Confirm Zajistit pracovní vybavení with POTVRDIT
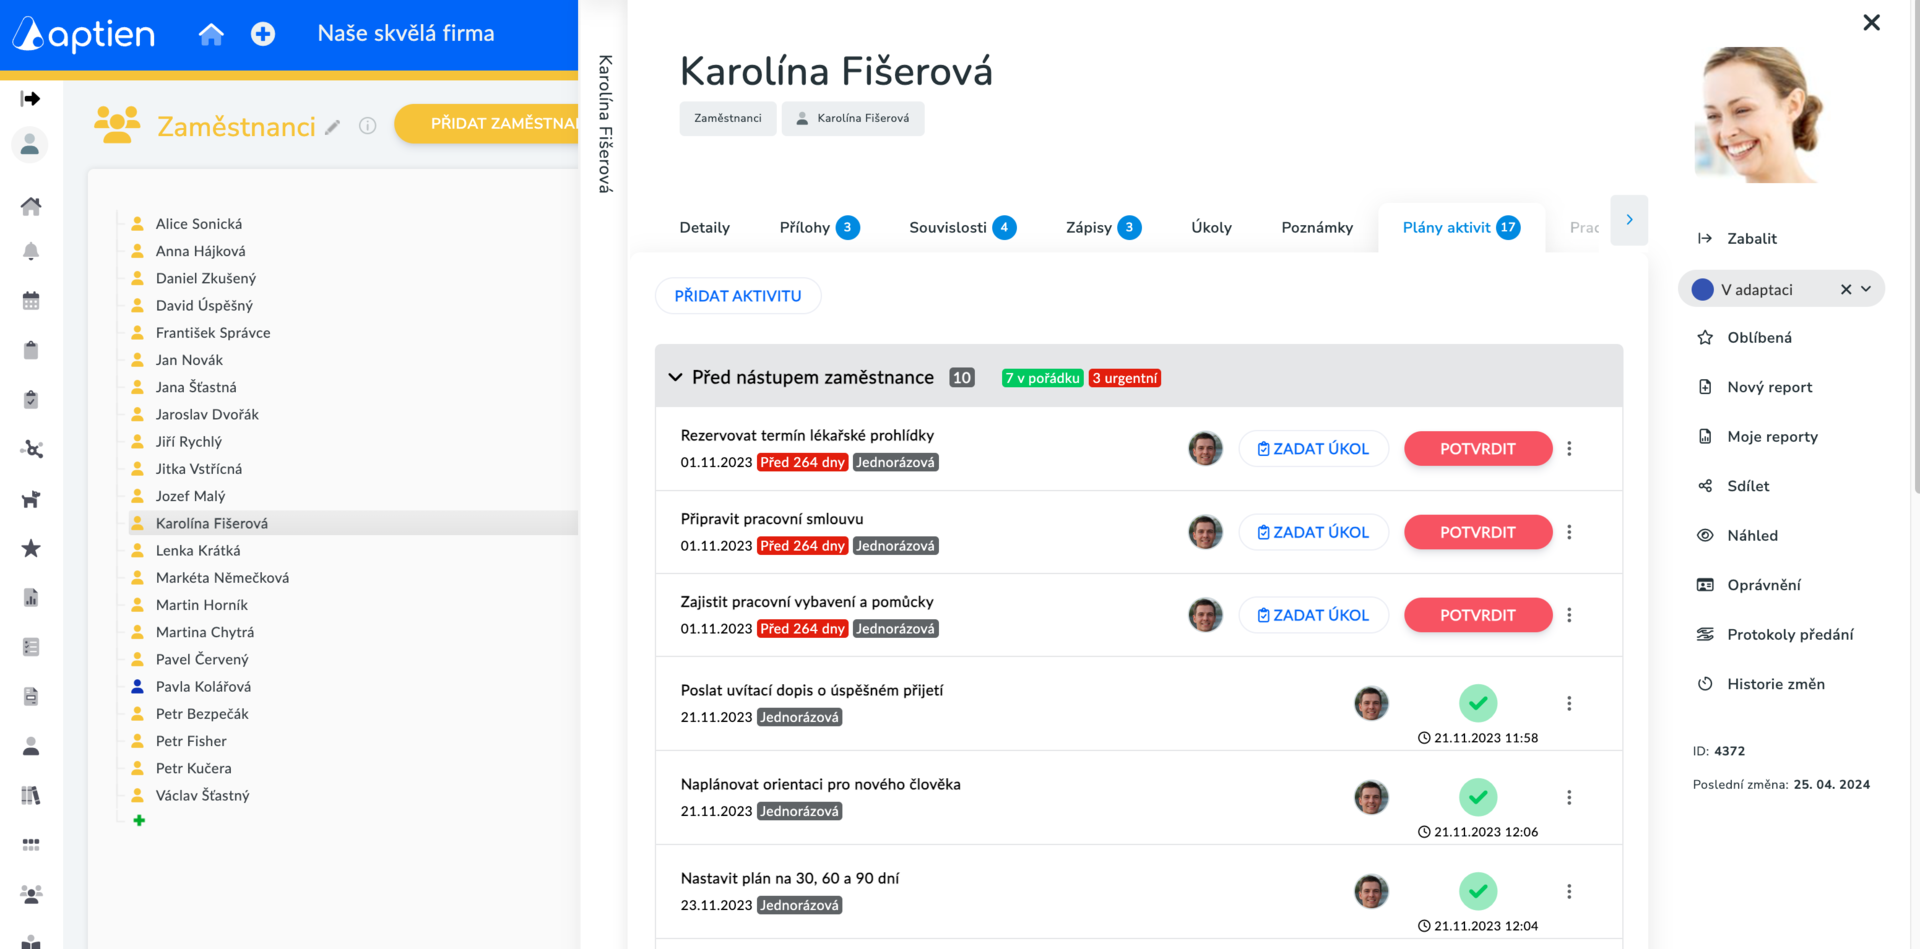The image size is (1920, 949). click(x=1478, y=615)
